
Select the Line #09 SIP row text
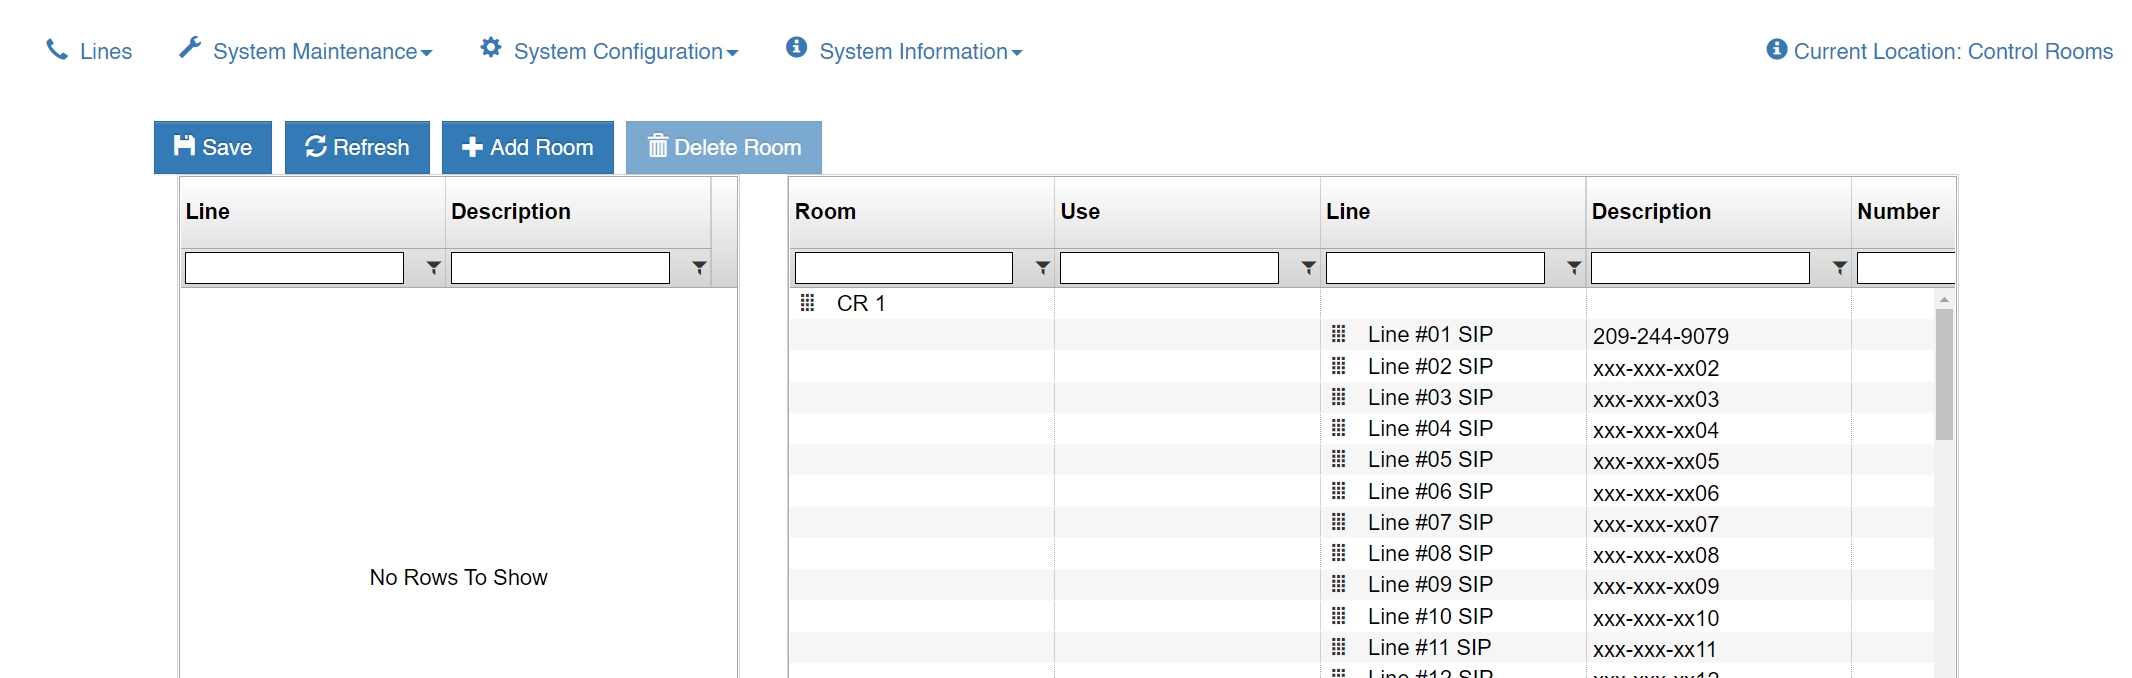click(x=1430, y=585)
